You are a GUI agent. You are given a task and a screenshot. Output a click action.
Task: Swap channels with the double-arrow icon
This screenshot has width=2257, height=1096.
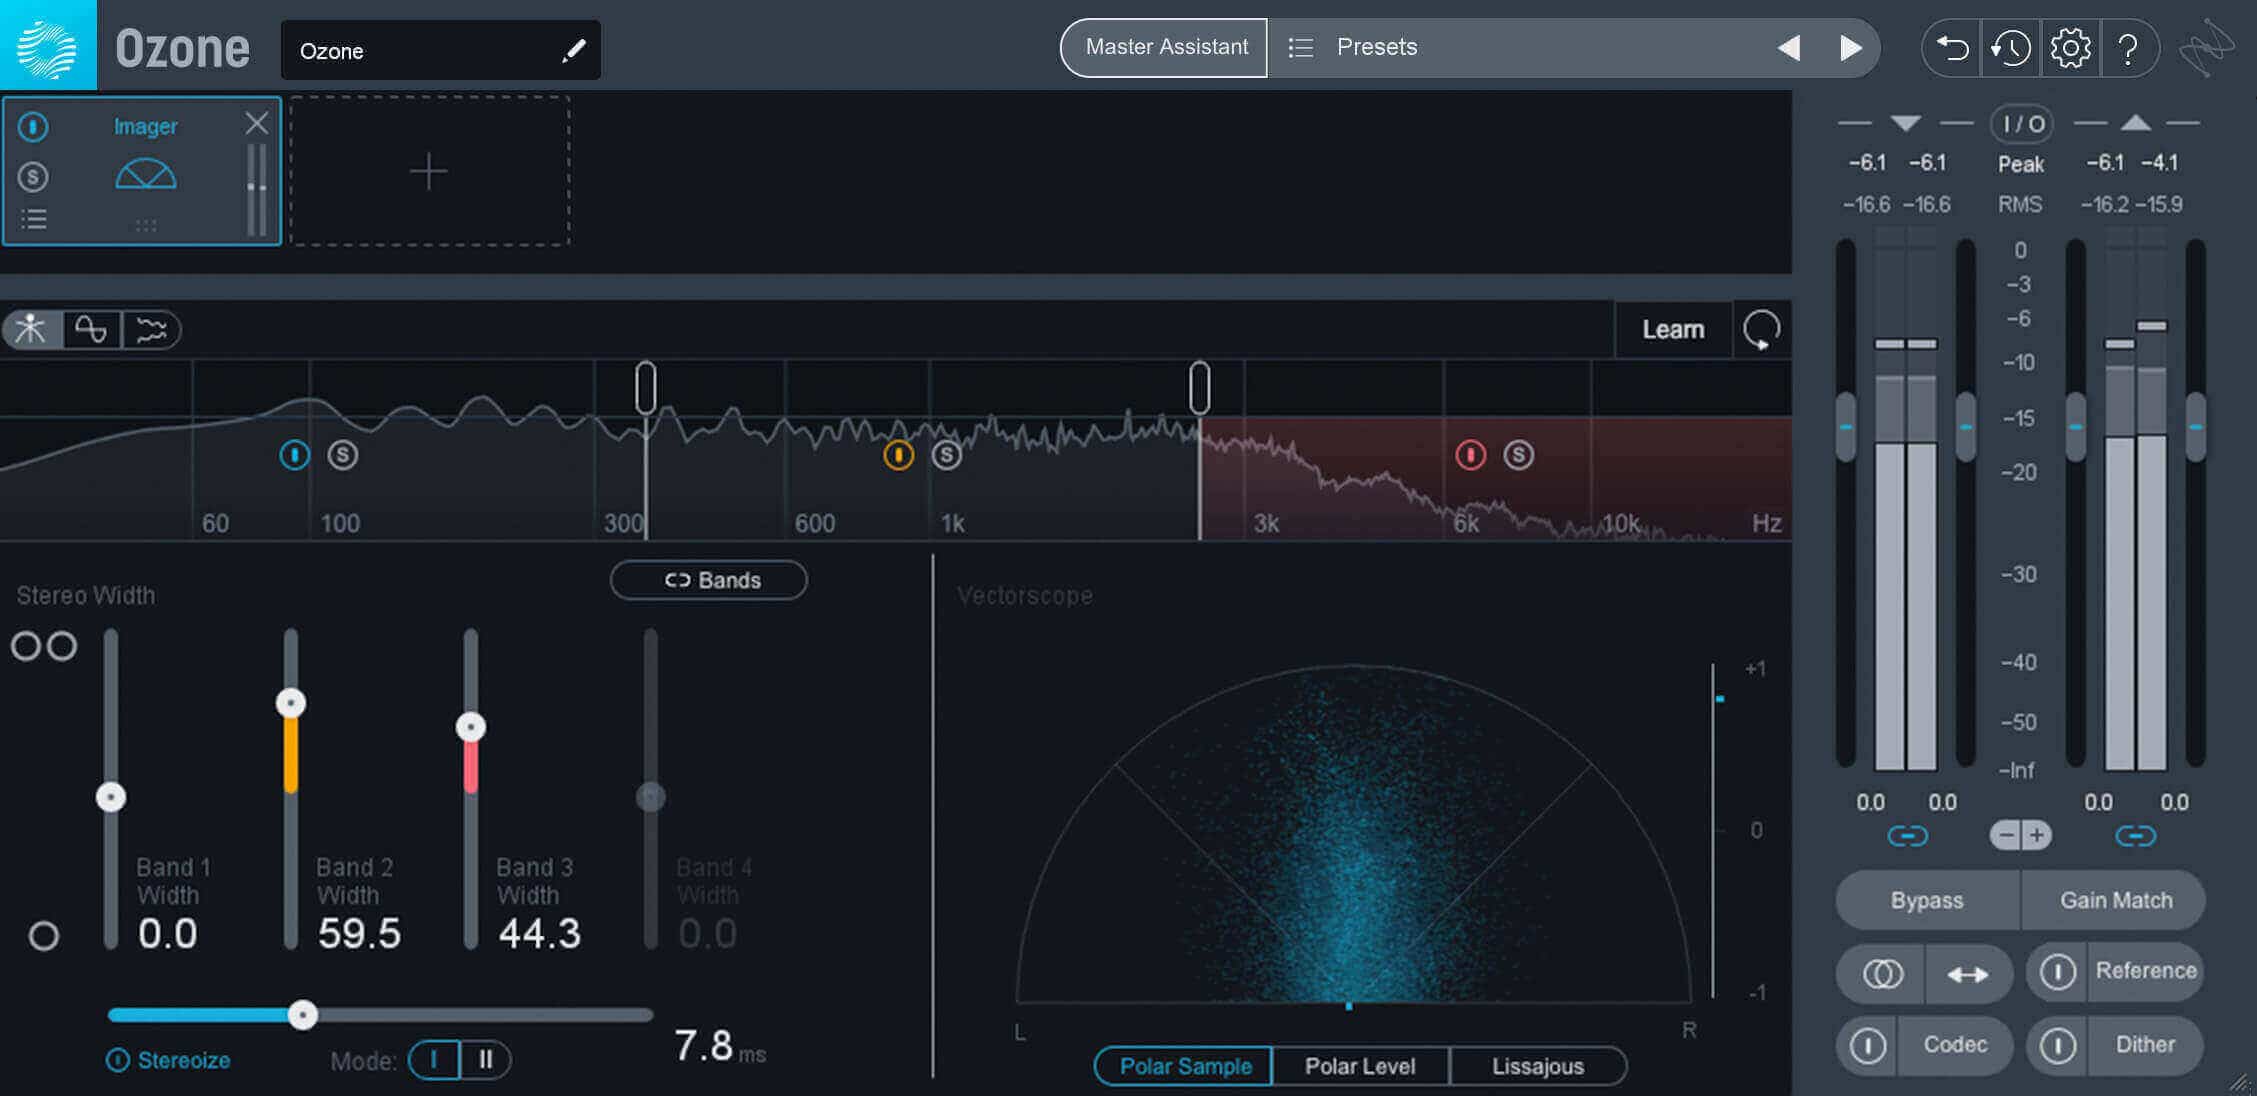1968,973
